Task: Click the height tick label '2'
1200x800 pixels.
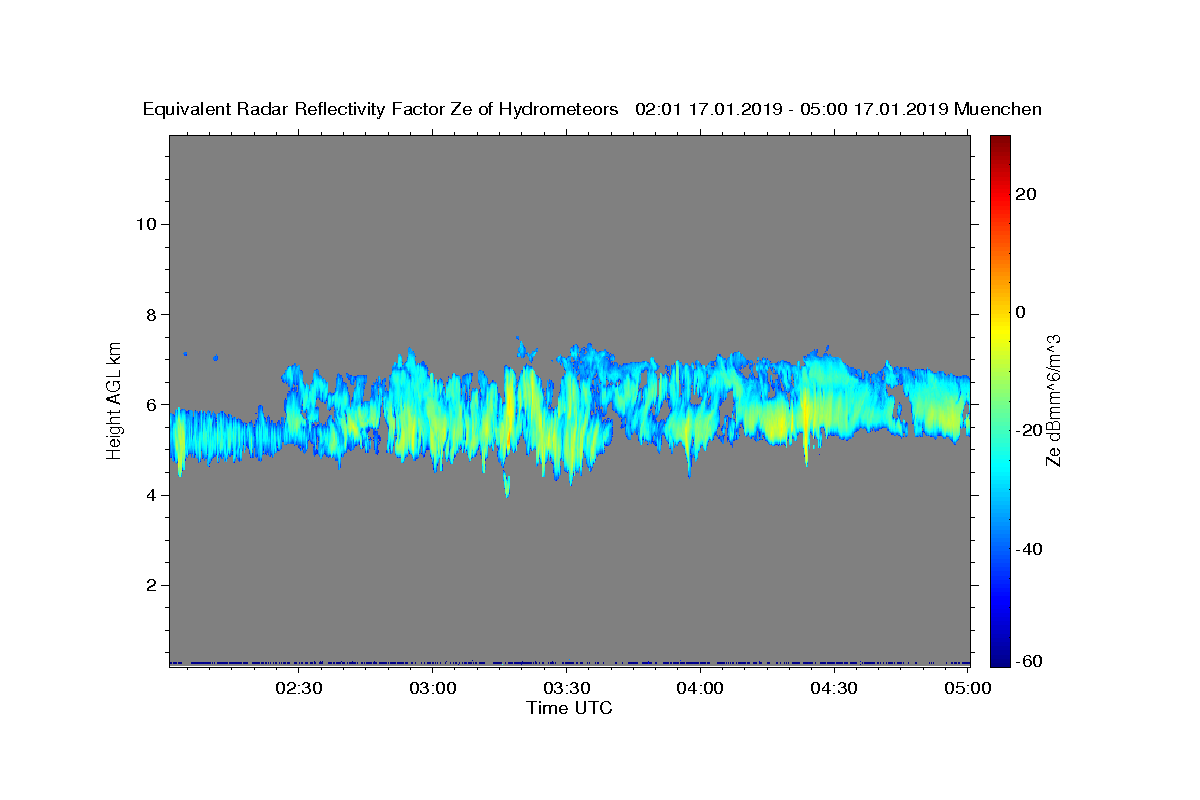Action: pyautogui.click(x=149, y=586)
